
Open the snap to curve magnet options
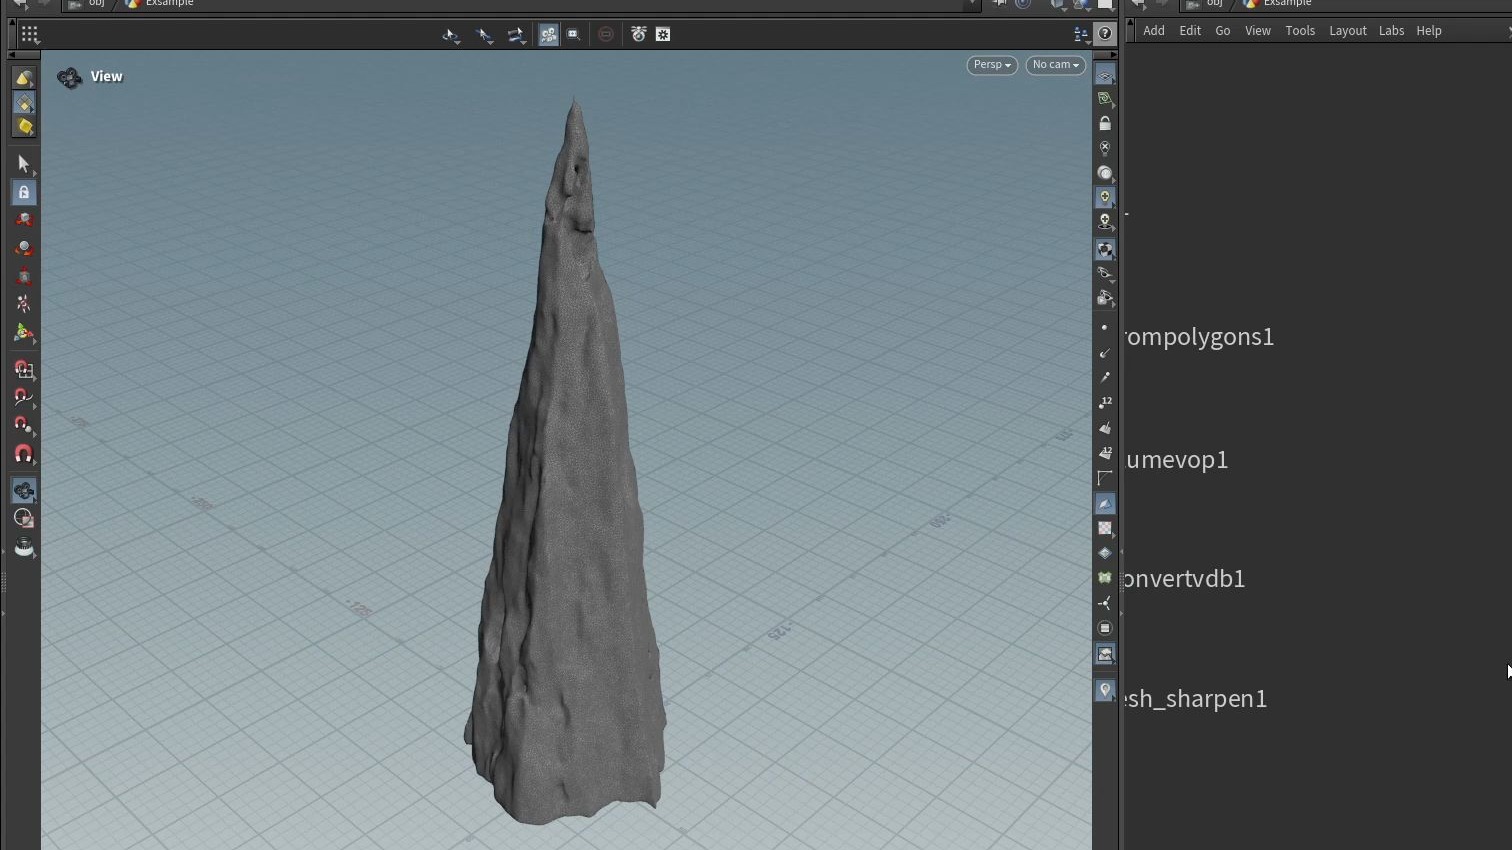24,398
